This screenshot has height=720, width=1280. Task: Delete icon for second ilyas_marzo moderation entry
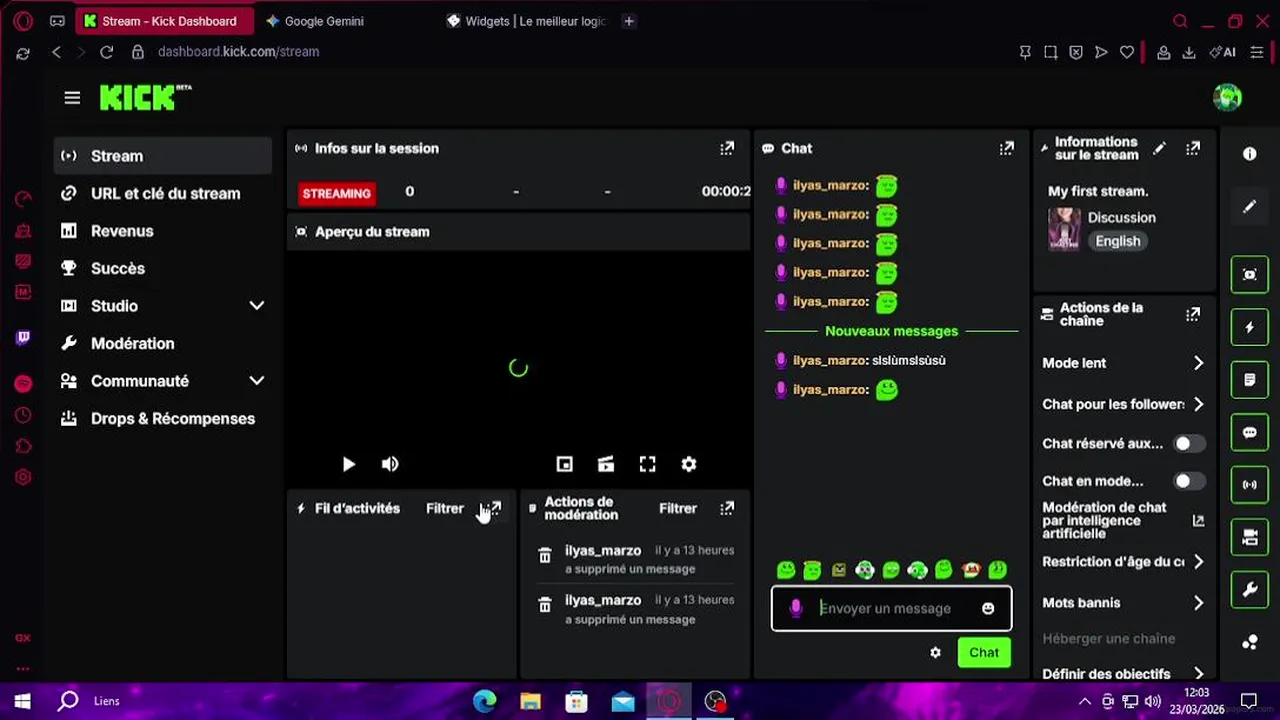(x=545, y=605)
